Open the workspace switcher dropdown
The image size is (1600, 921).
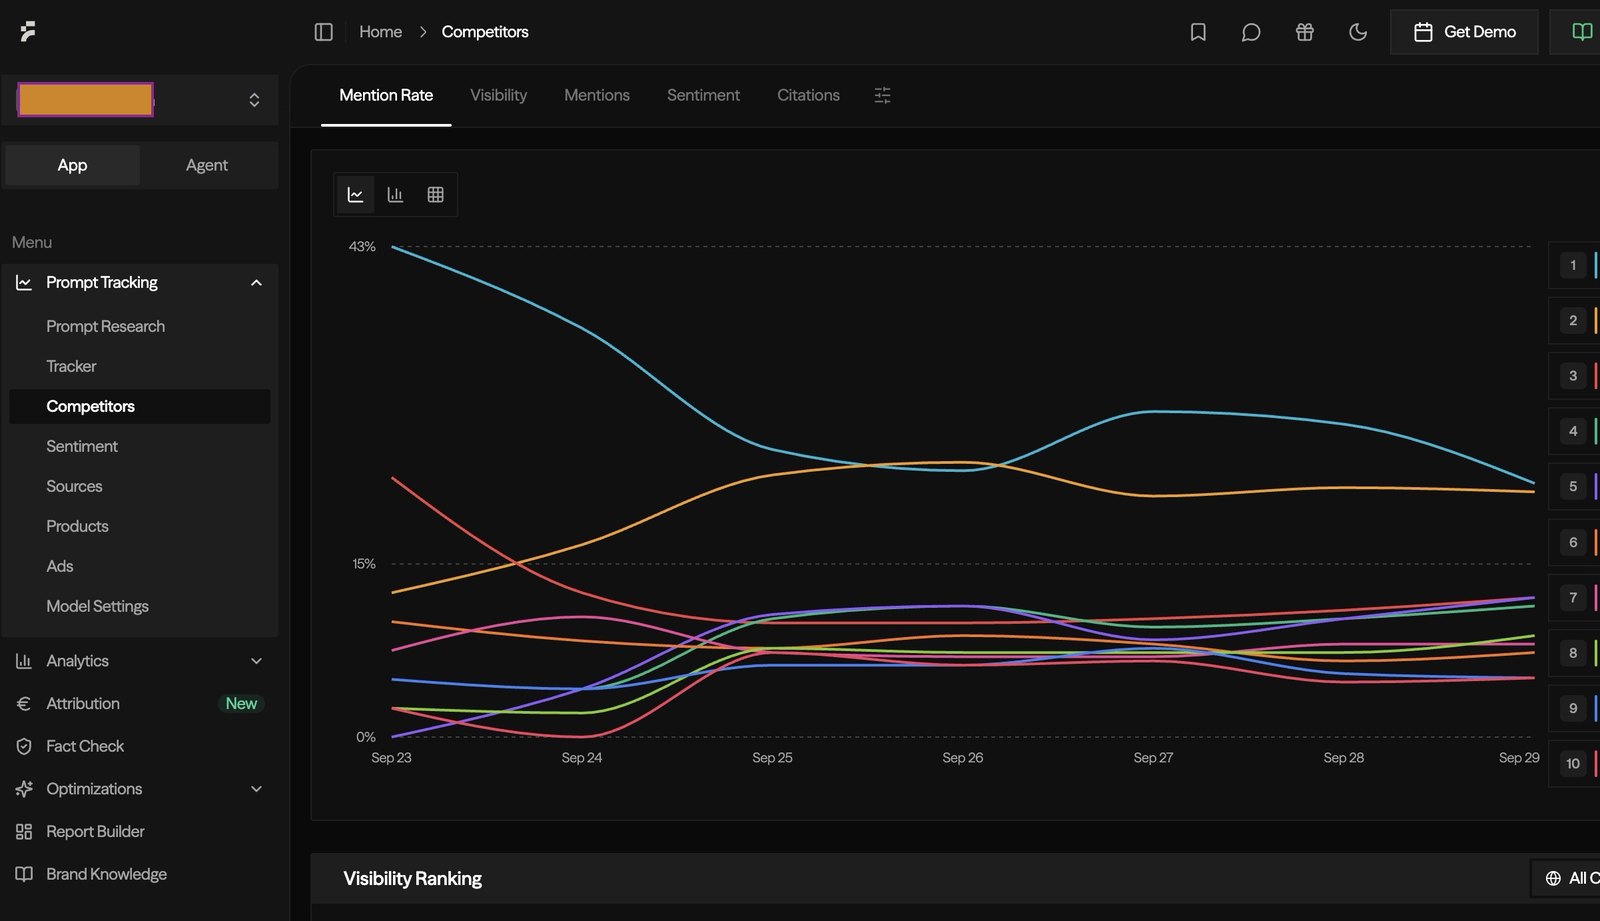[140, 100]
